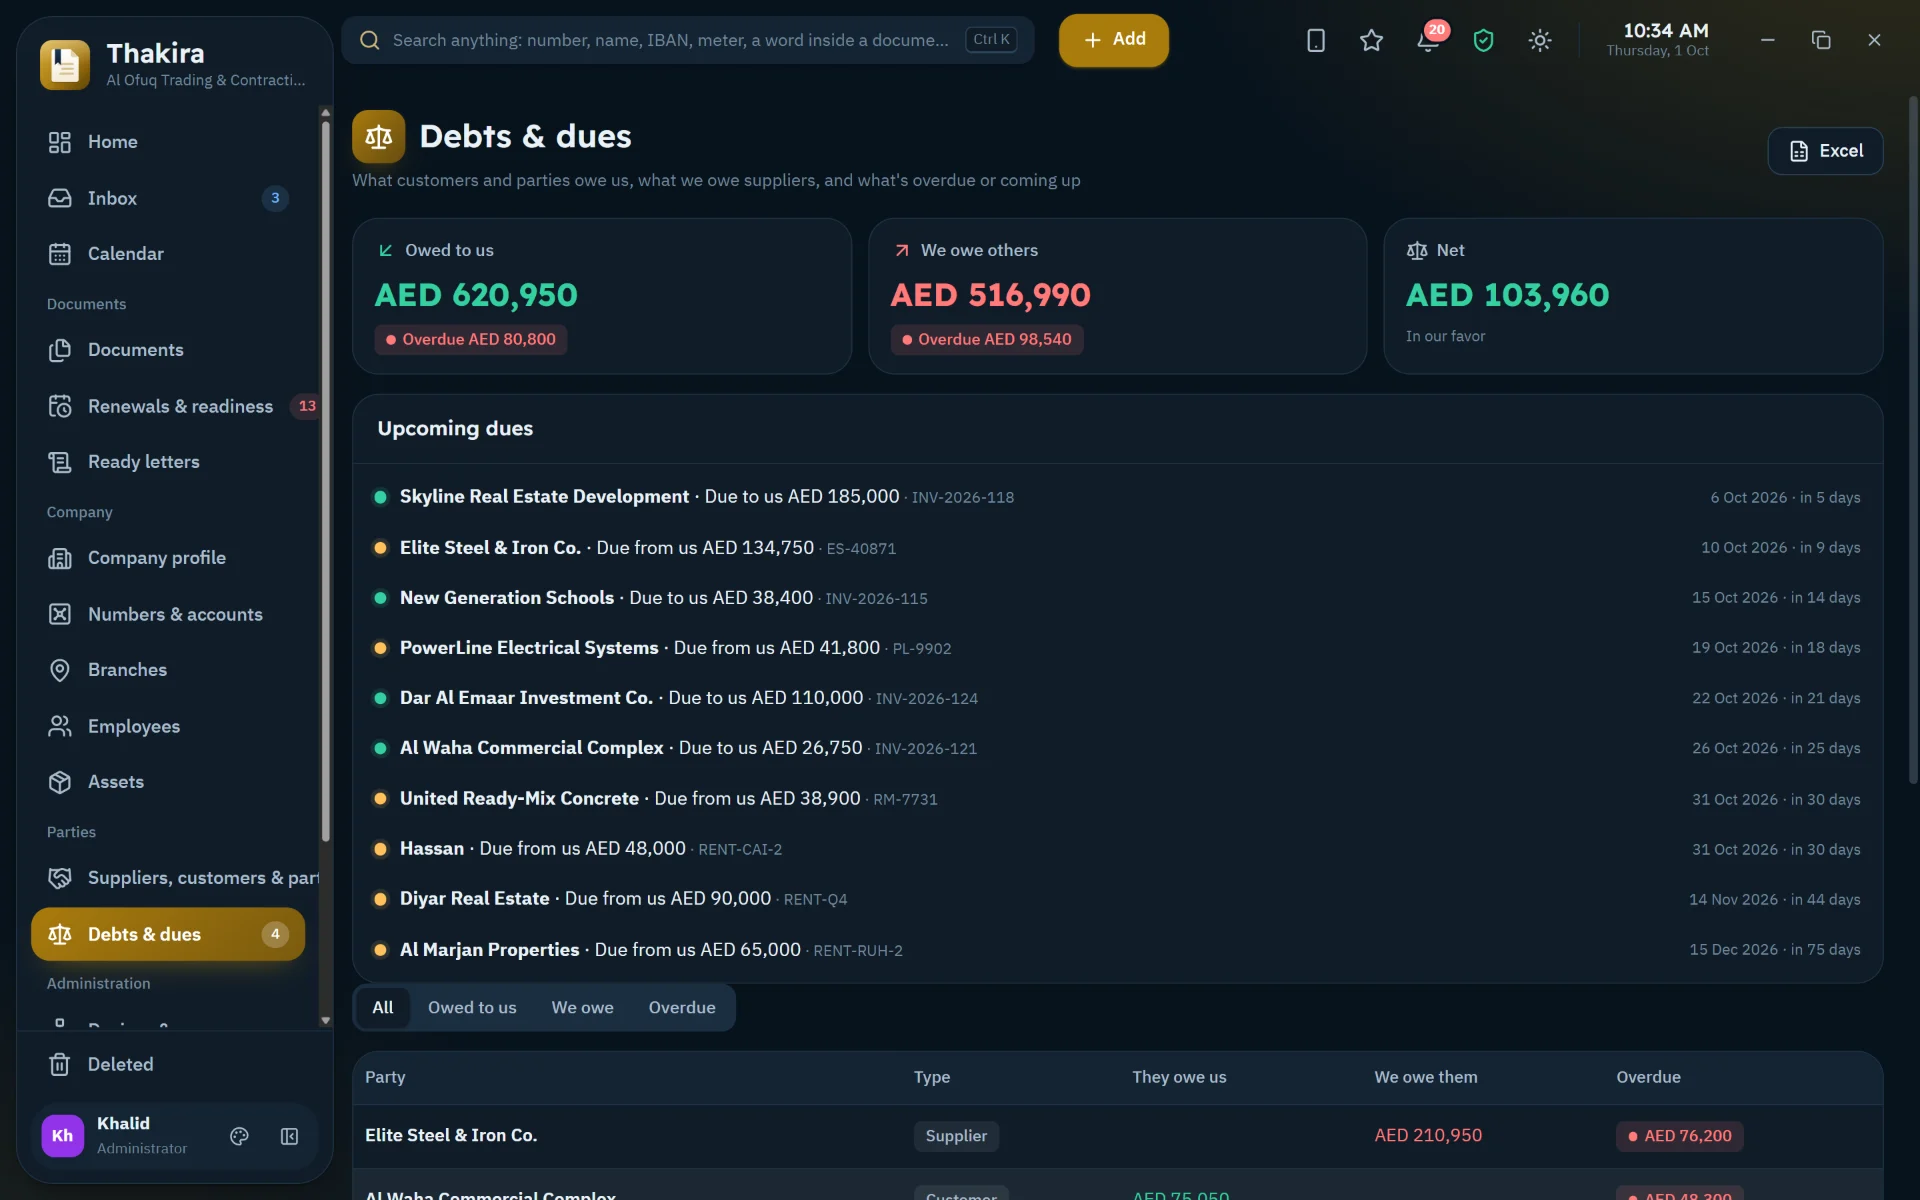Open Numbers & accounts page

pyautogui.click(x=168, y=614)
